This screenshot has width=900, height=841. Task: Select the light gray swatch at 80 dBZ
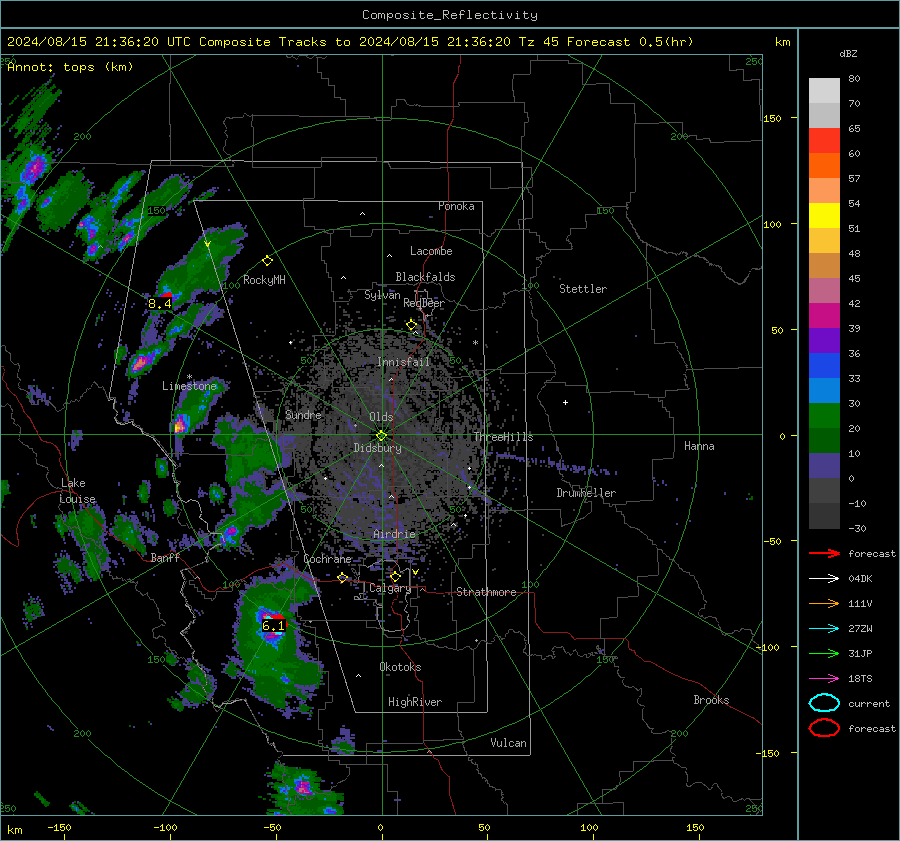click(x=824, y=91)
